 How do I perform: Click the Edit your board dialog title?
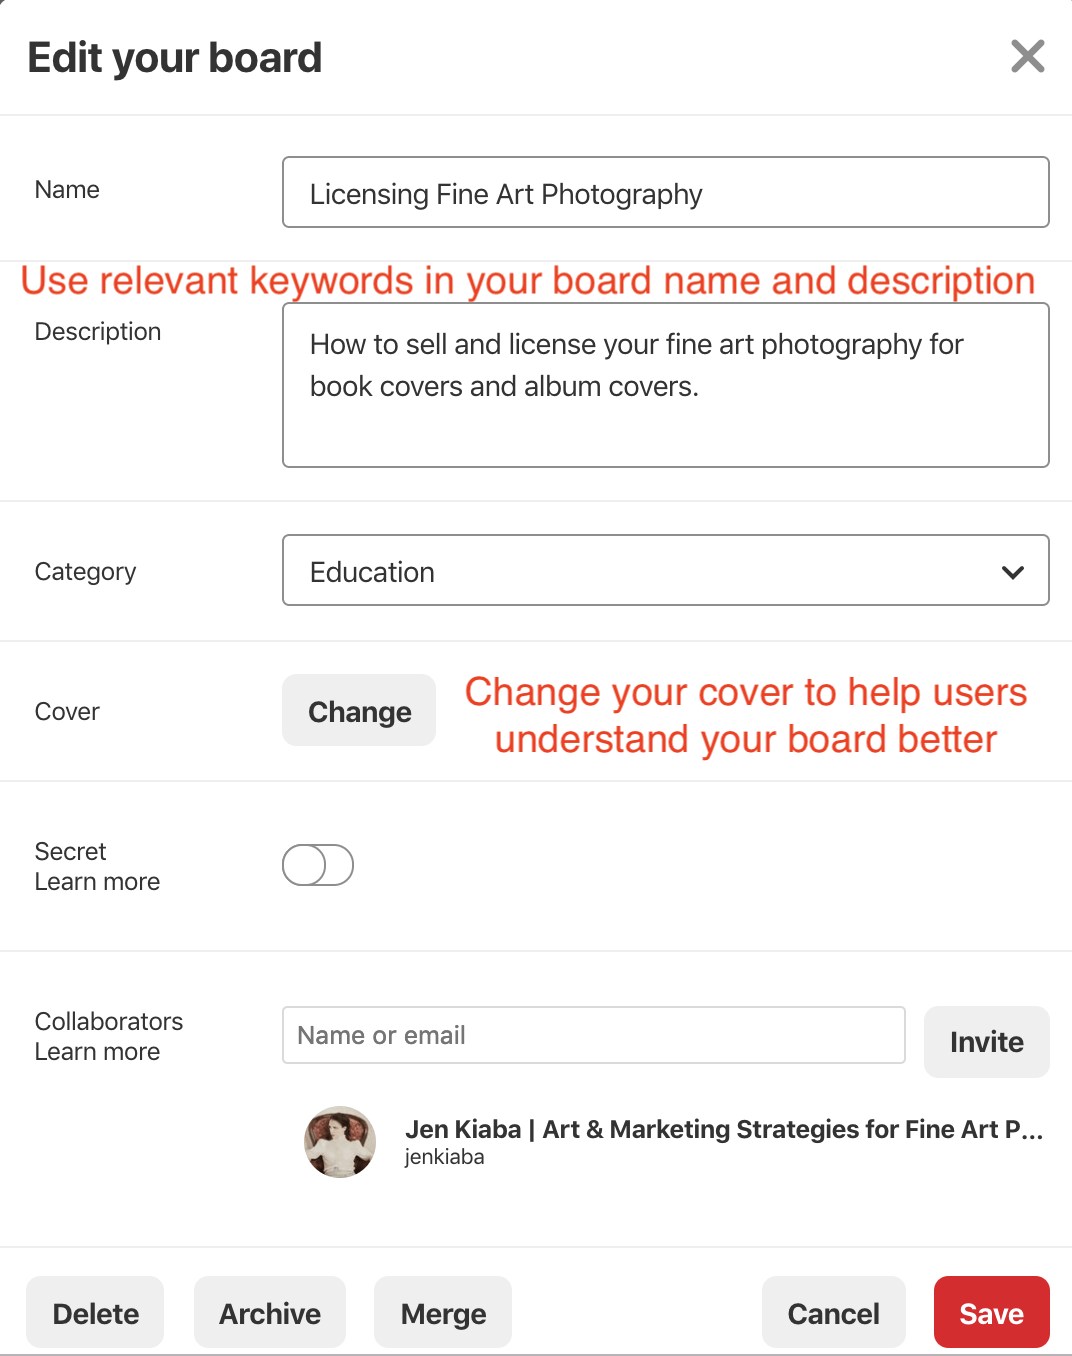pyautogui.click(x=174, y=57)
